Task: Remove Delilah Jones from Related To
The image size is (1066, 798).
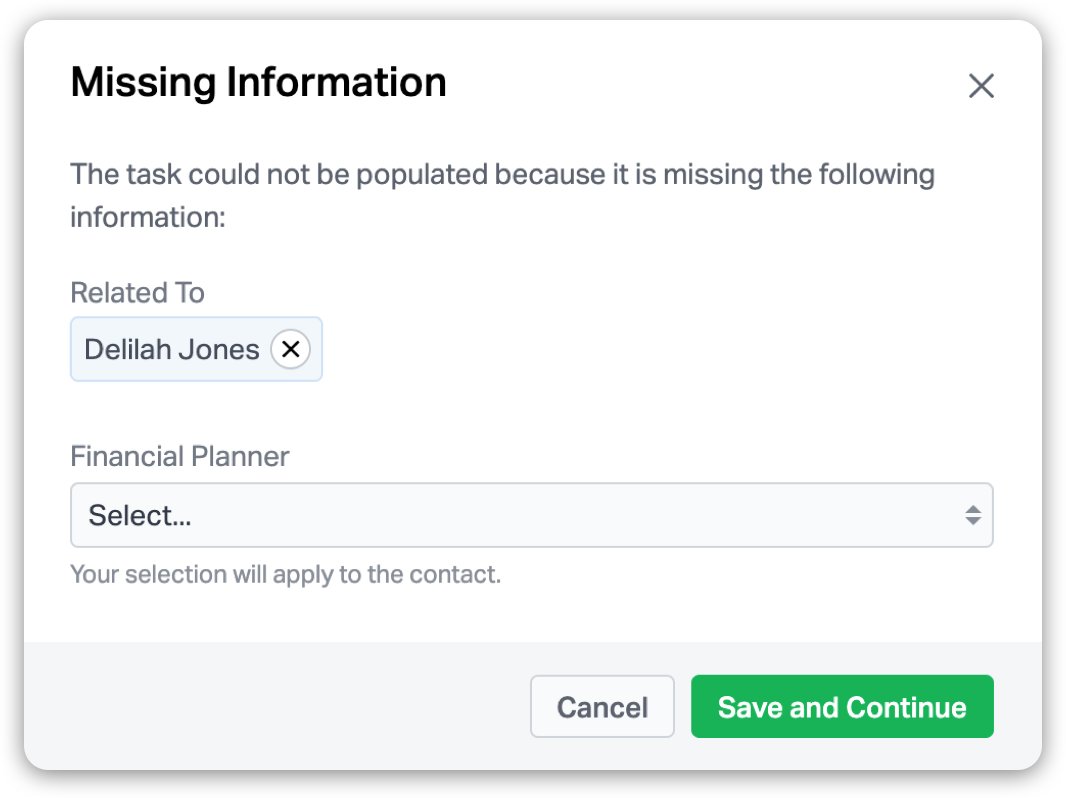Action: pos(290,349)
